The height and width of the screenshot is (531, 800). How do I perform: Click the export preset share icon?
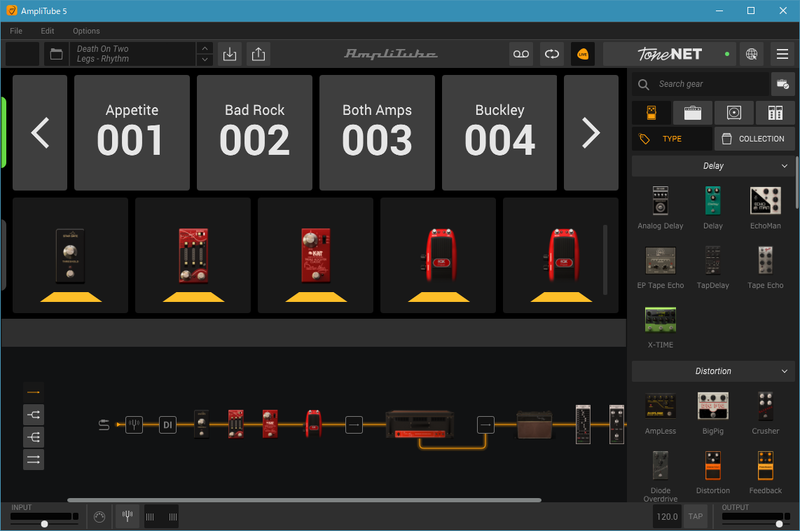point(258,54)
